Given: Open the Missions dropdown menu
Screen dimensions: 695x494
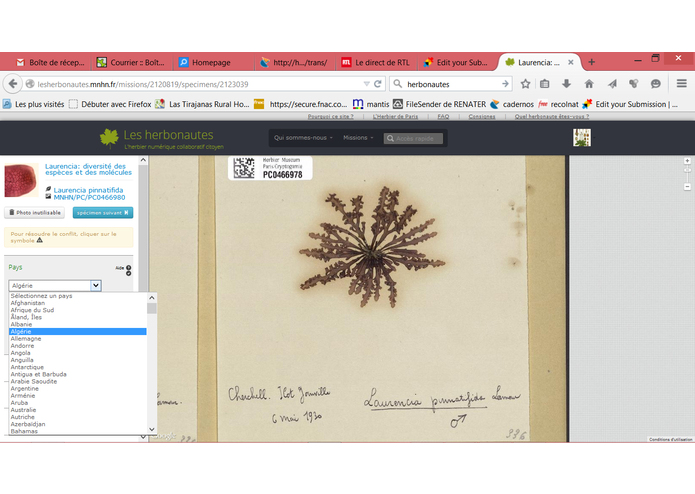Looking at the screenshot, I should tap(358, 138).
